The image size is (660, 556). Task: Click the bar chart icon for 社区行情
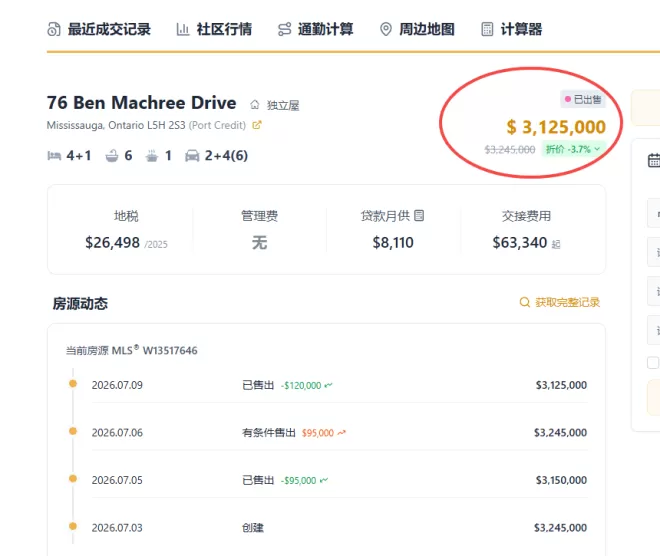coord(183,29)
